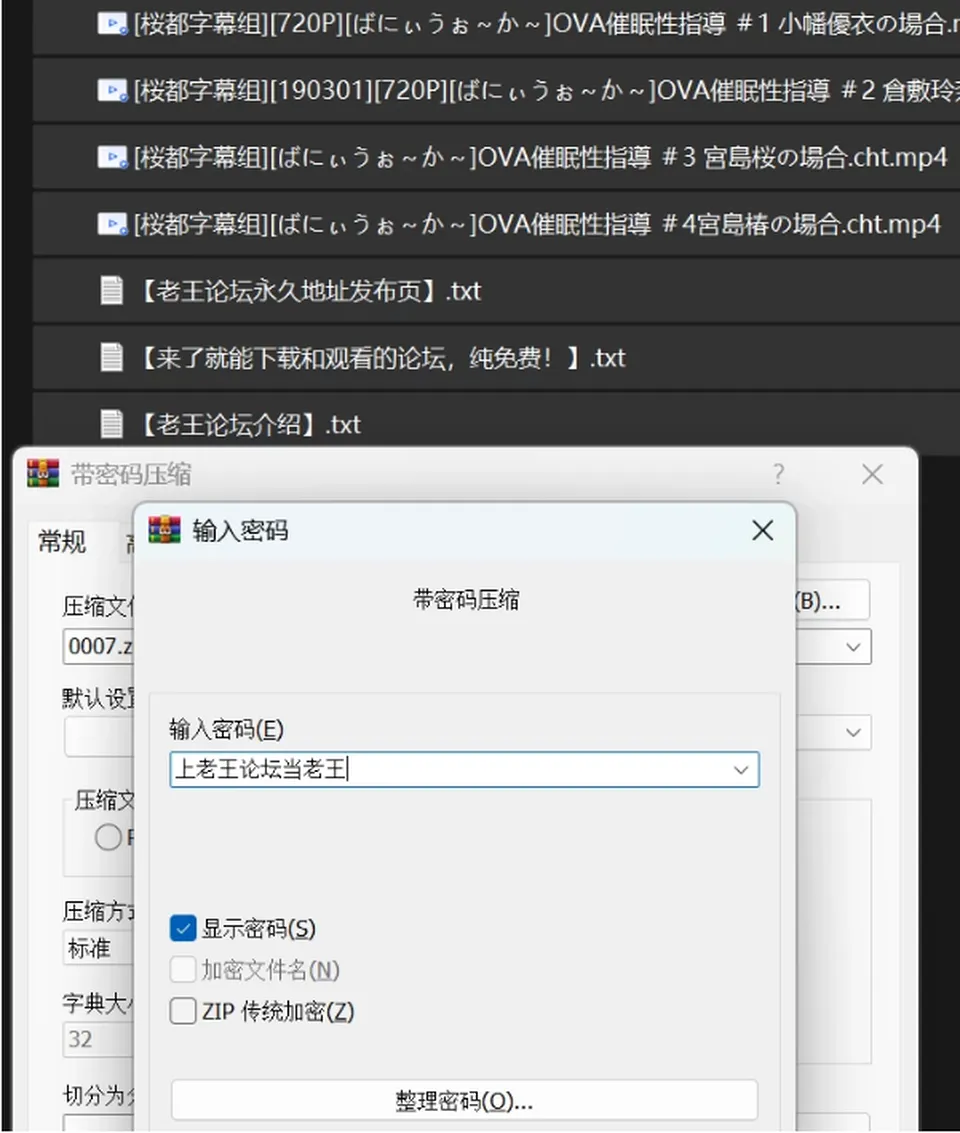Click the document icon of the 纯免费 txt file
The height and width of the screenshot is (1133, 960).
pos(111,357)
